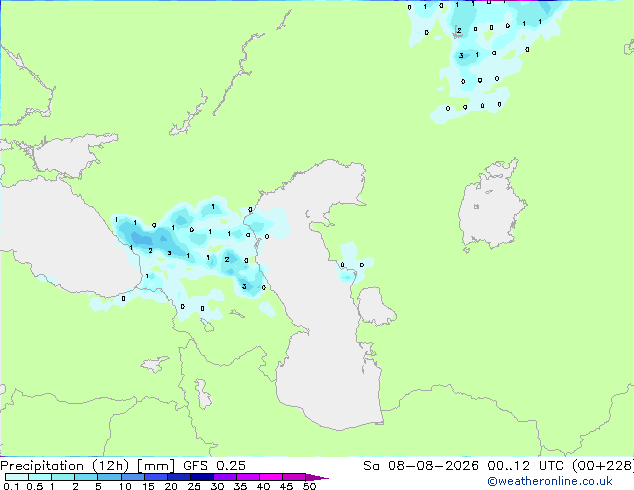Select the 0.1–0.5 mm legend color box
634x490 pixels.
(x=17, y=477)
